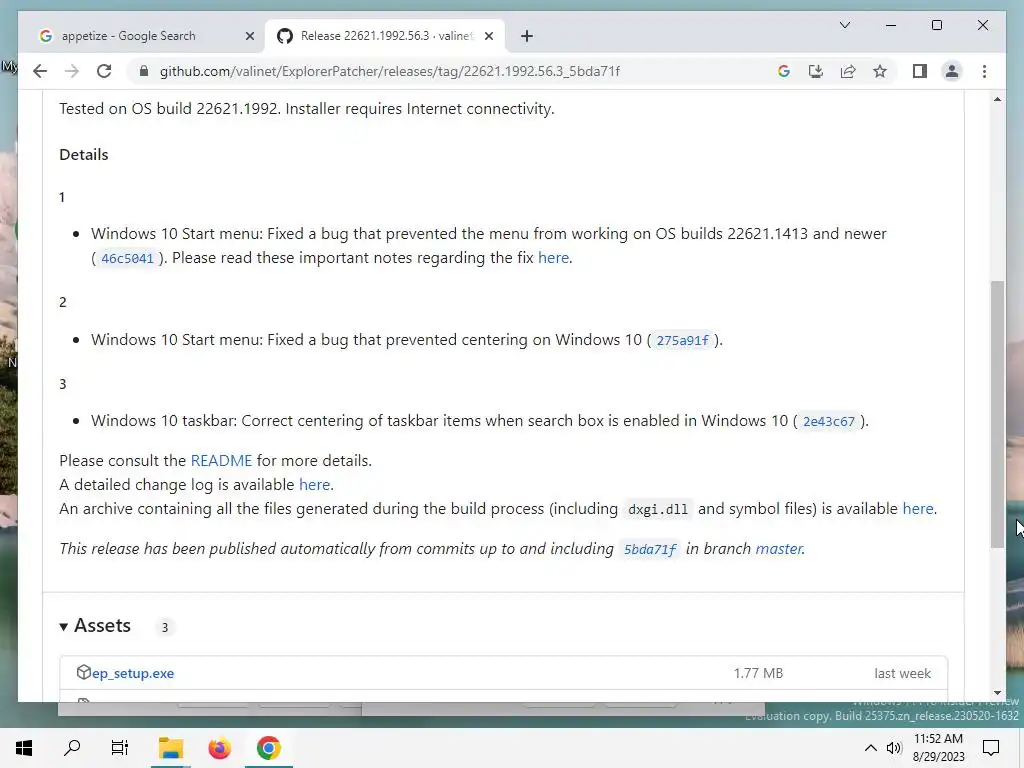Image resolution: width=1024 pixels, height=768 pixels.
Task: Open File Explorer from the taskbar
Action: (171, 748)
